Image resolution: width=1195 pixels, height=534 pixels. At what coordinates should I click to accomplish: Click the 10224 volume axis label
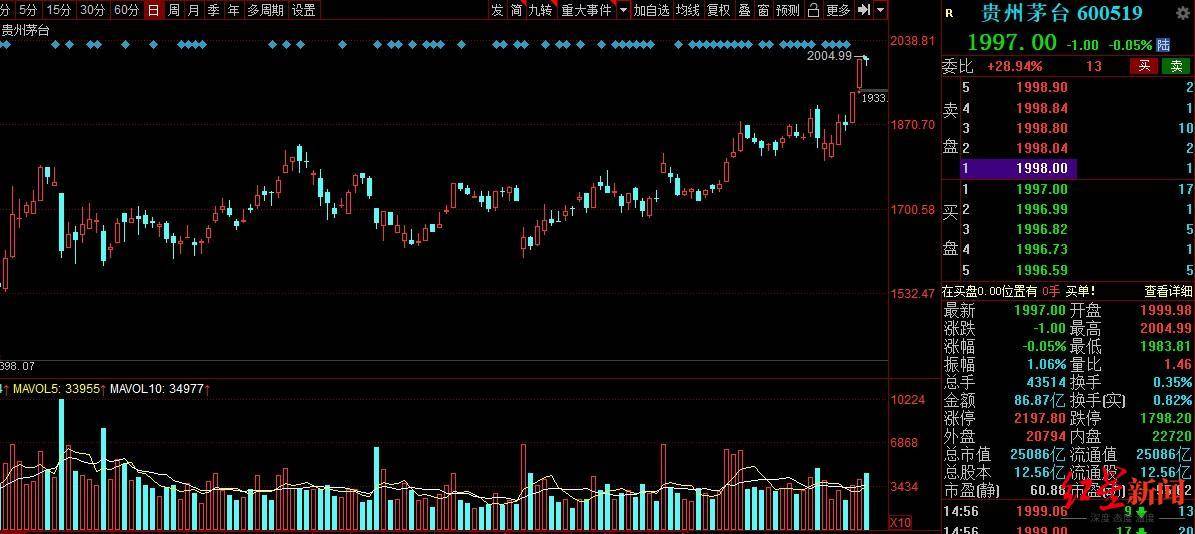click(x=908, y=400)
